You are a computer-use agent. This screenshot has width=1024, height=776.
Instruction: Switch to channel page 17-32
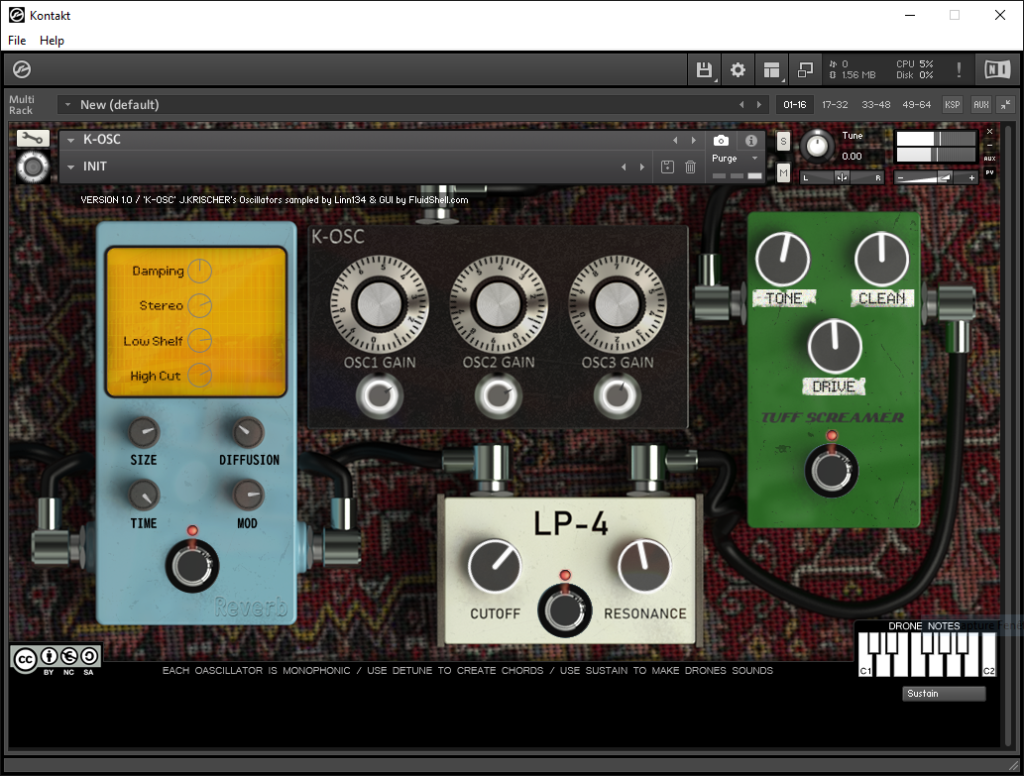click(835, 105)
